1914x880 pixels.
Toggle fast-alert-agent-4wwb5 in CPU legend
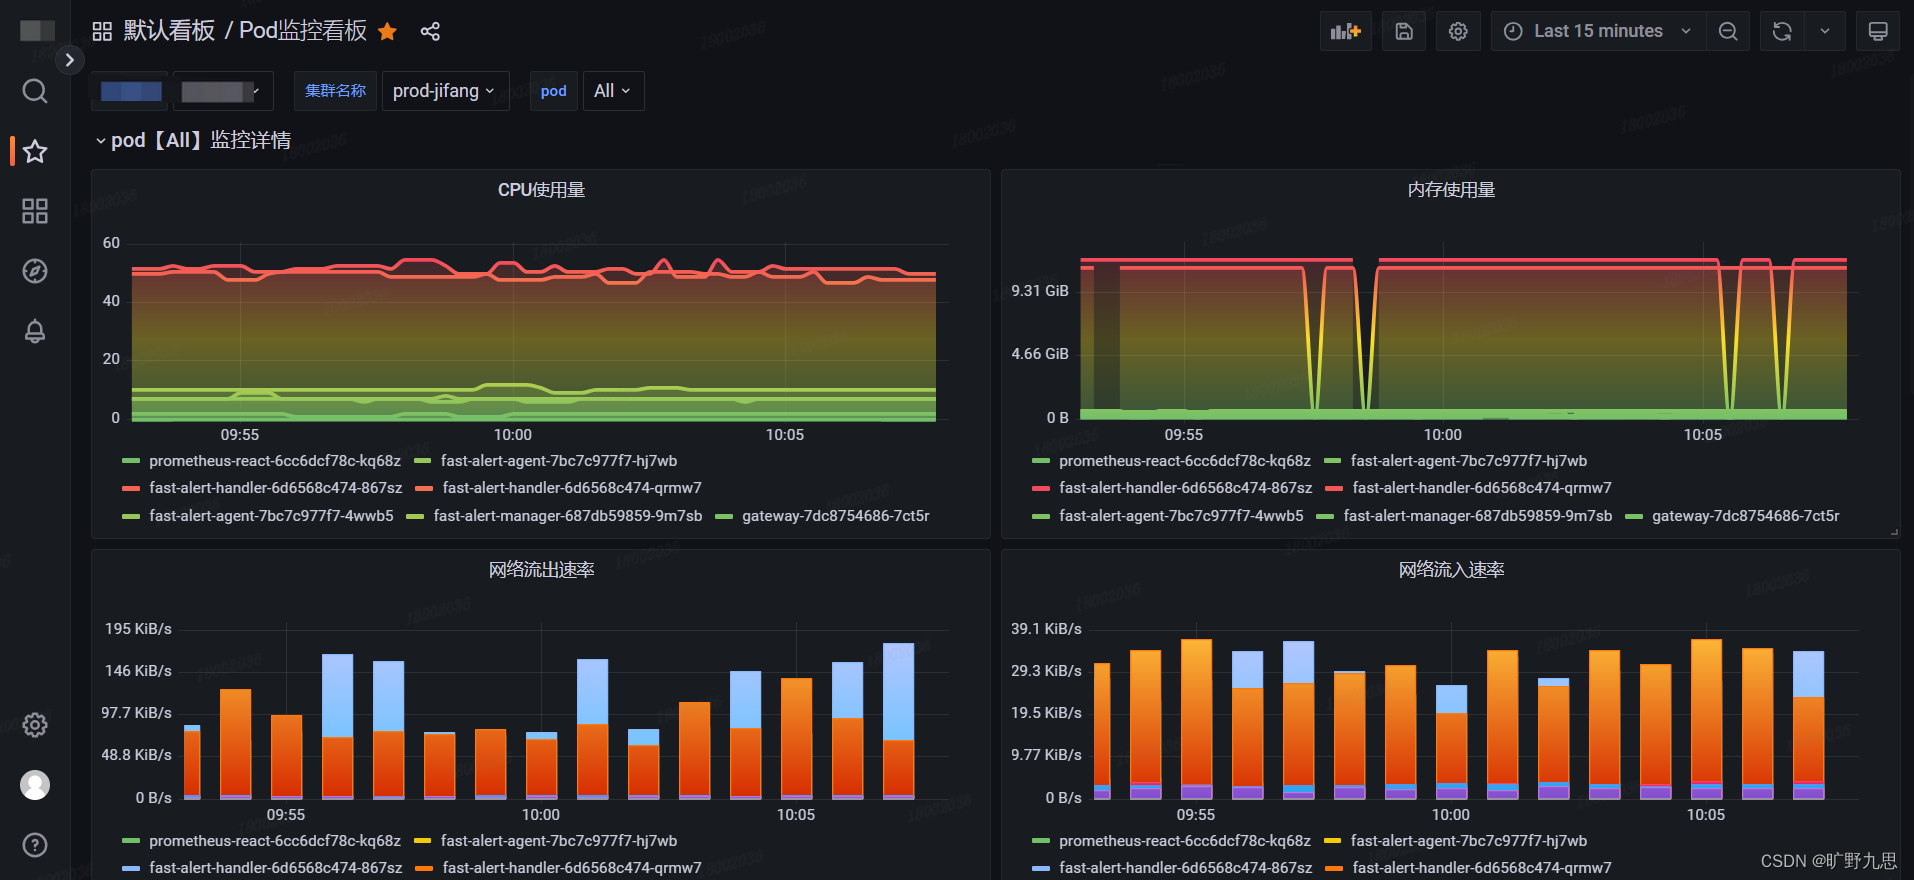coord(271,516)
